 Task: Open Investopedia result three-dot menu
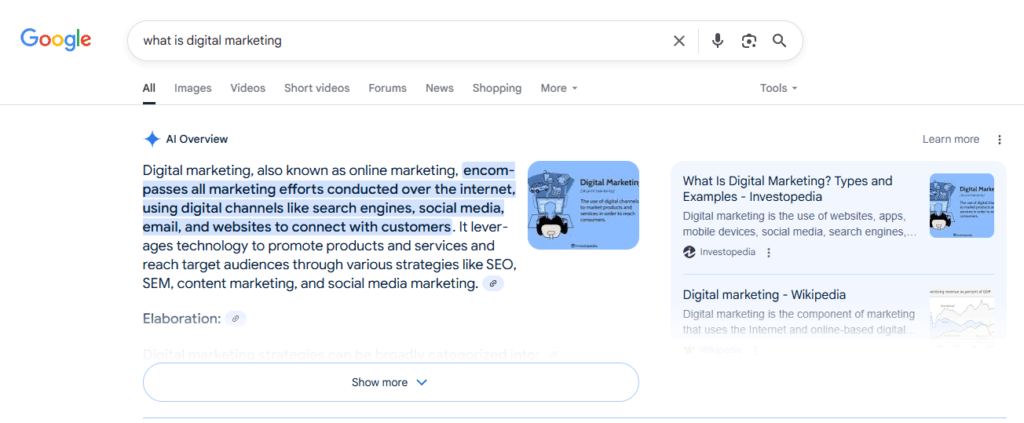click(769, 252)
